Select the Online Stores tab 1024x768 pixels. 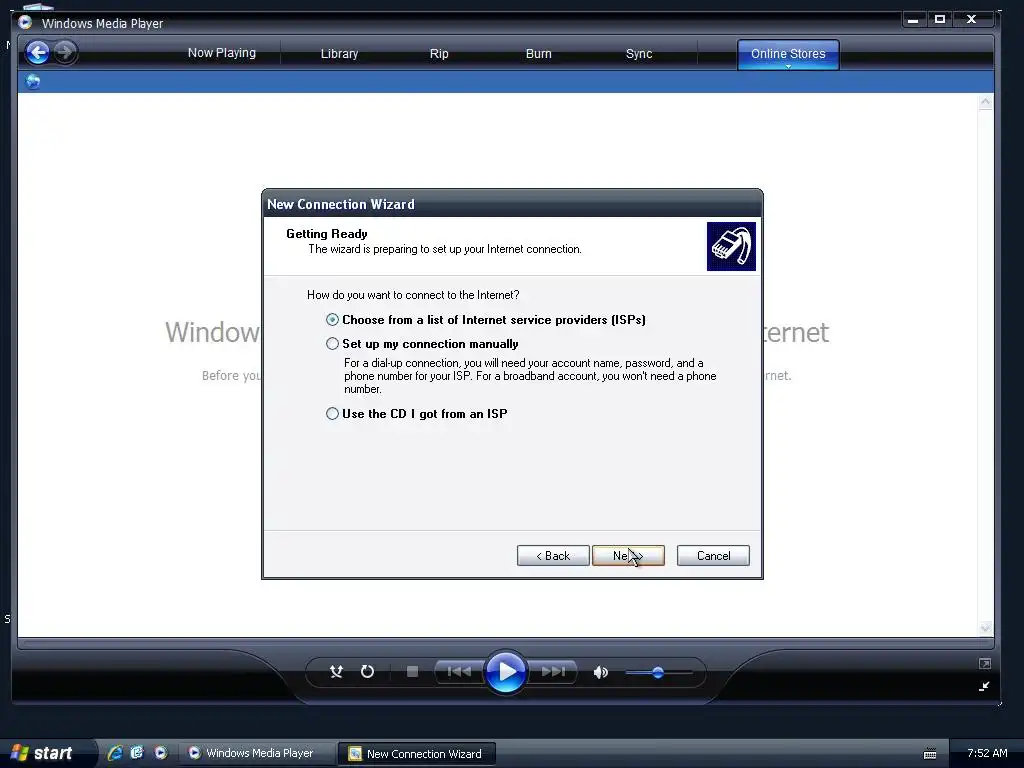tap(788, 52)
